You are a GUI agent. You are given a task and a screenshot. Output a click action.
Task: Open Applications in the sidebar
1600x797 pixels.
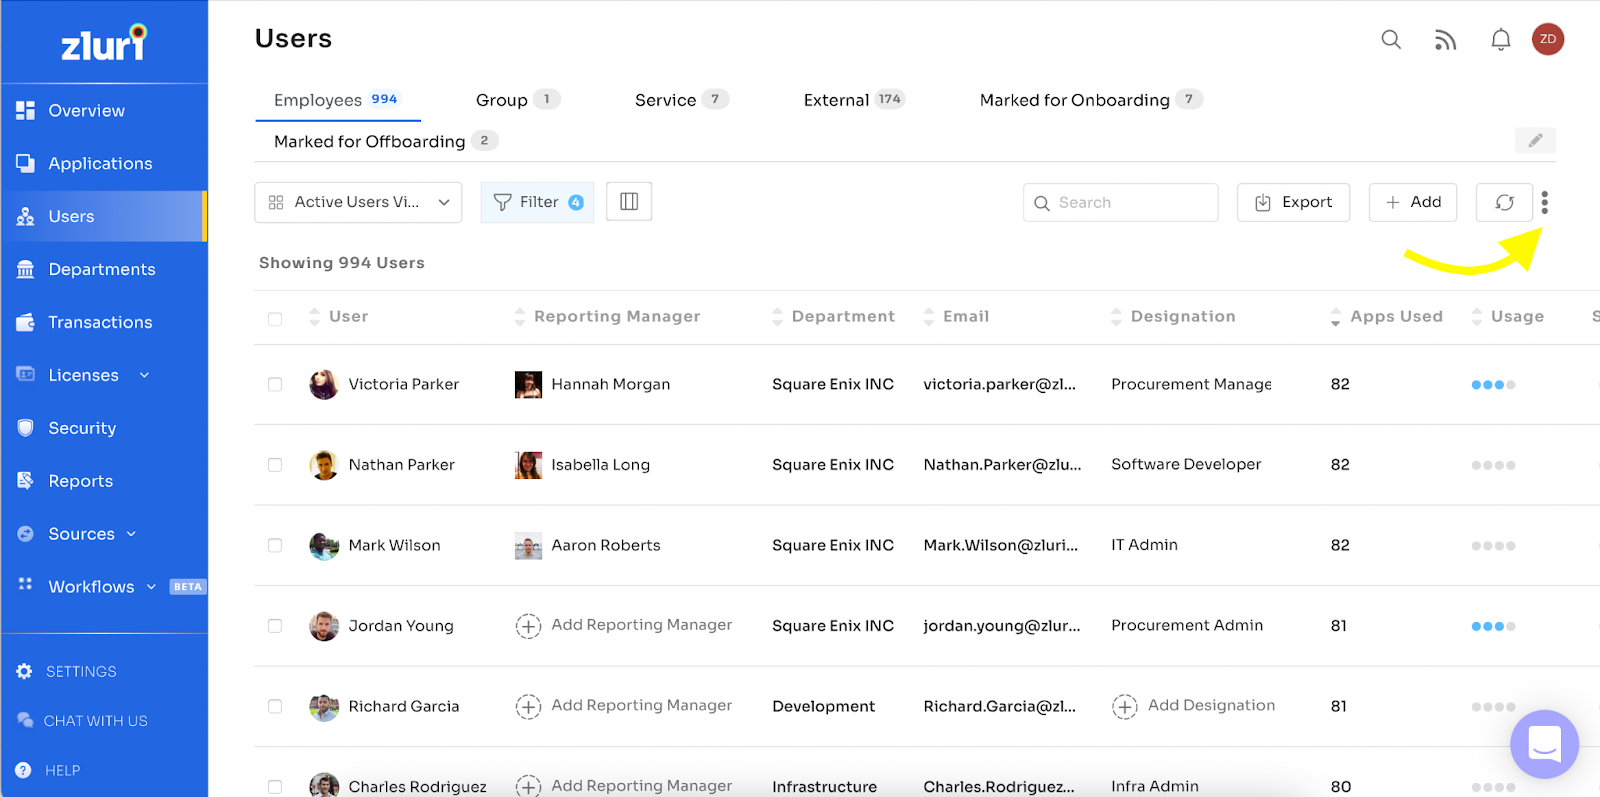coord(104,164)
